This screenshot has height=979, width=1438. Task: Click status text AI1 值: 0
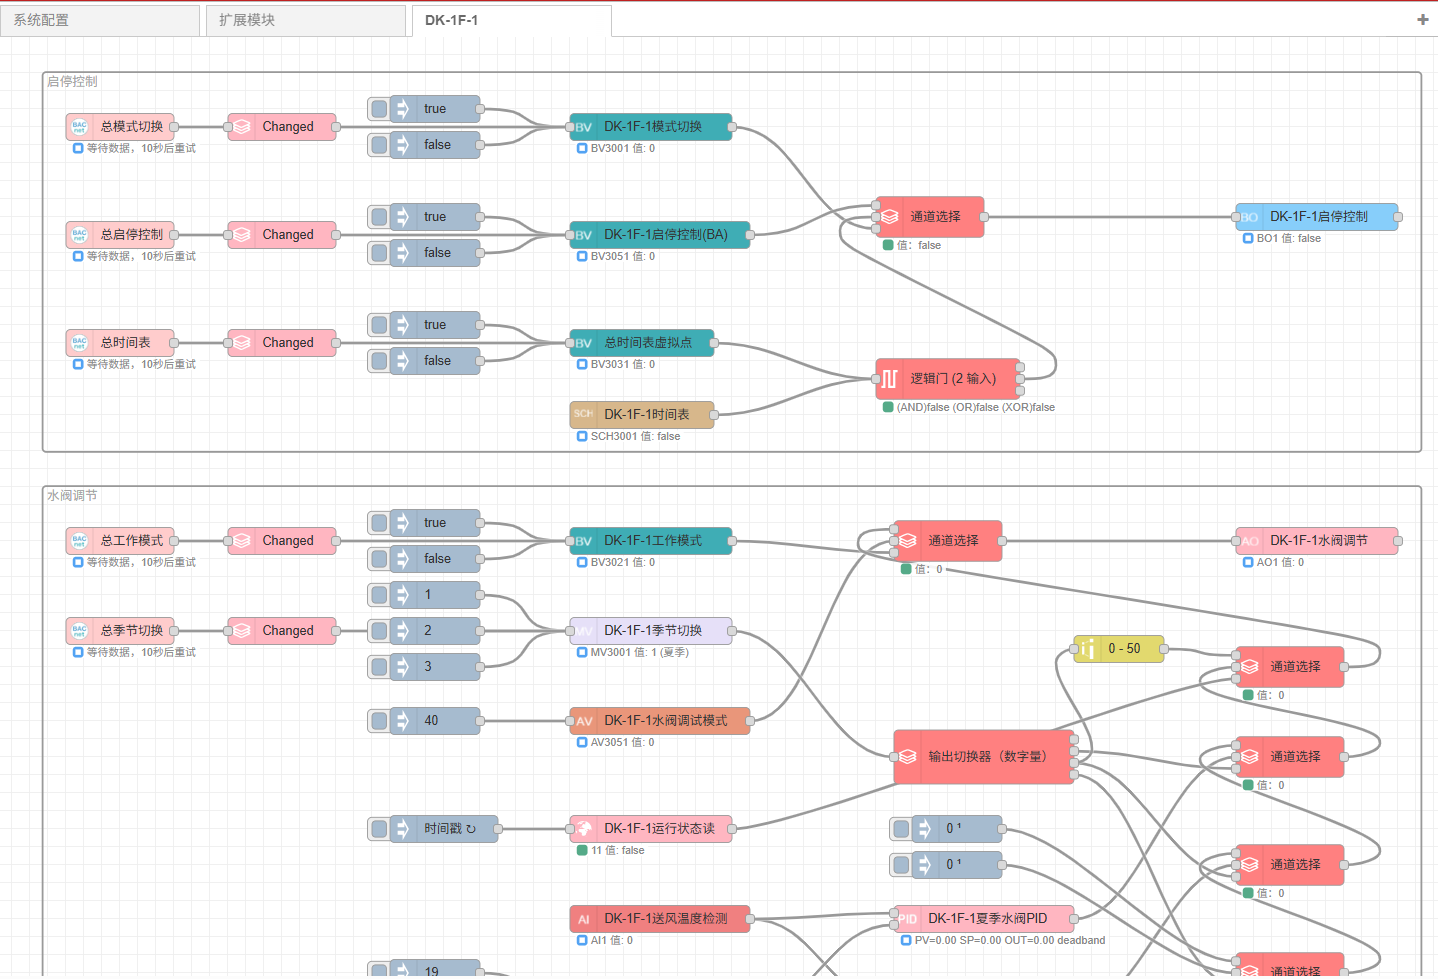[612, 941]
